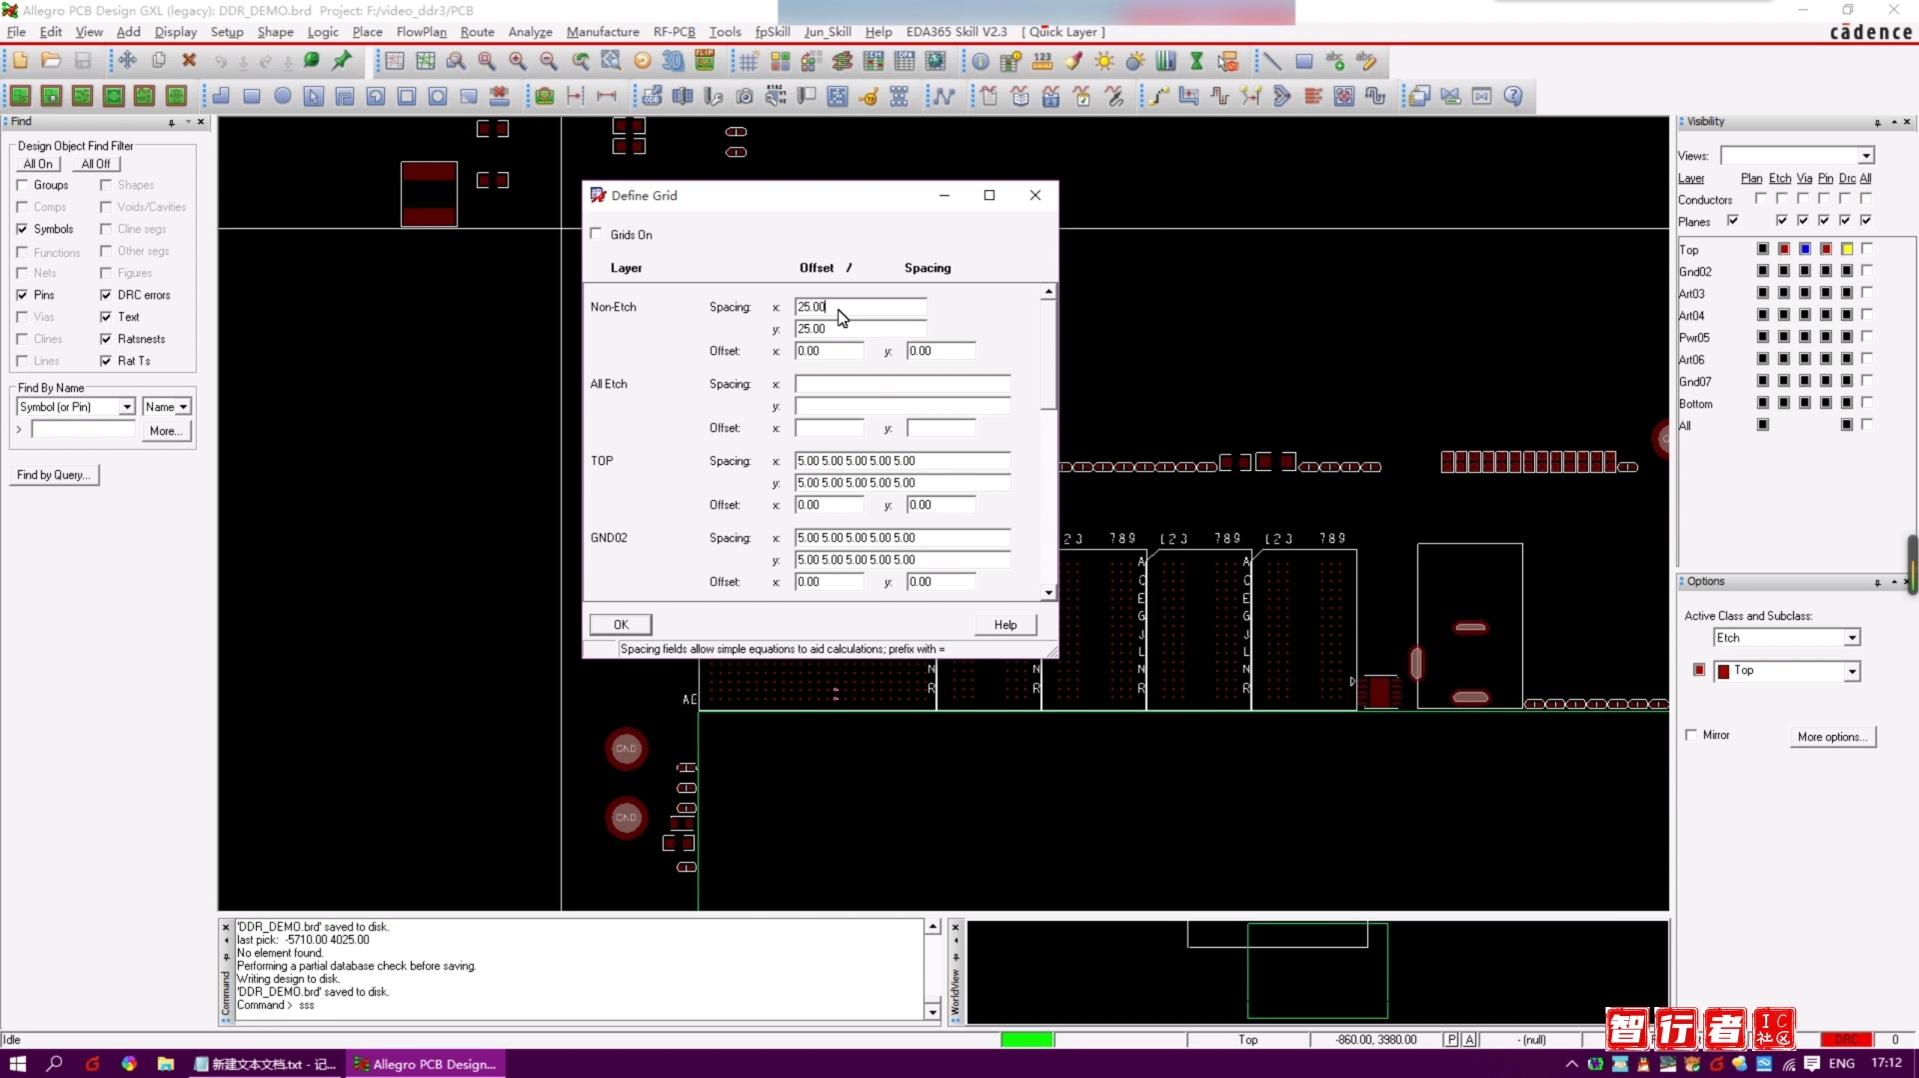Select the Add Line tool icon
Image resolution: width=1919 pixels, height=1078 pixels.
click(x=1272, y=61)
